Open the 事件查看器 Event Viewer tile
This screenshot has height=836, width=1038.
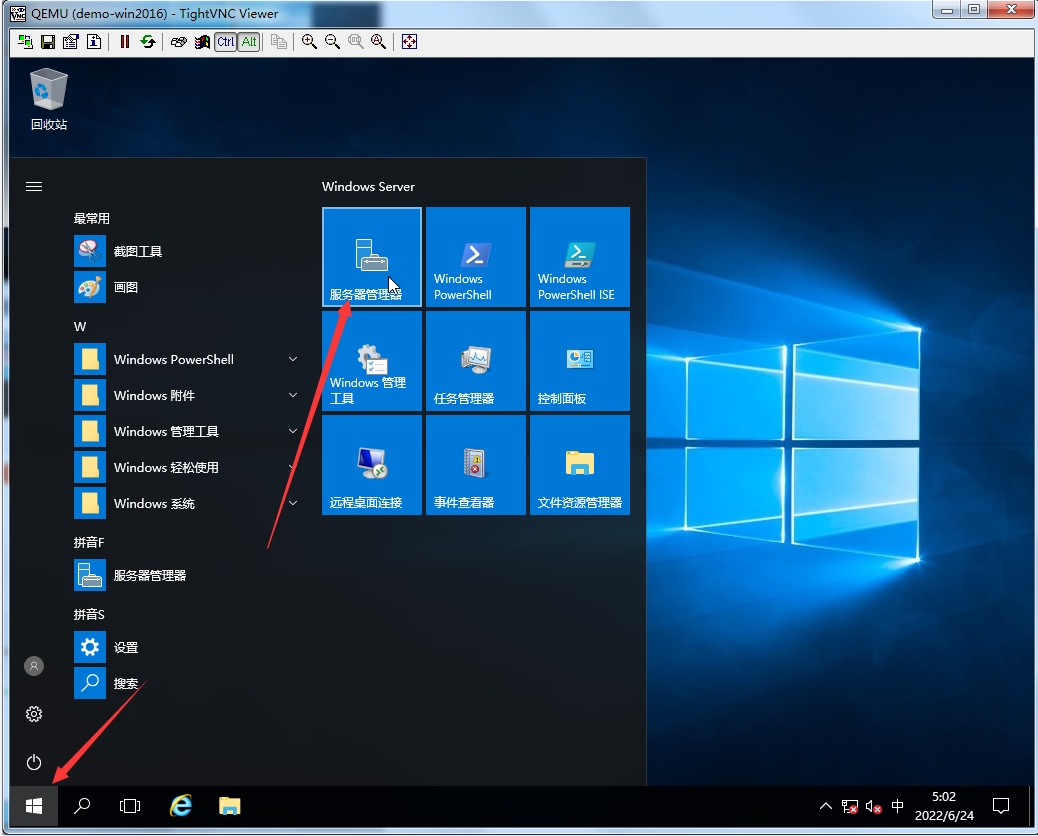point(475,465)
